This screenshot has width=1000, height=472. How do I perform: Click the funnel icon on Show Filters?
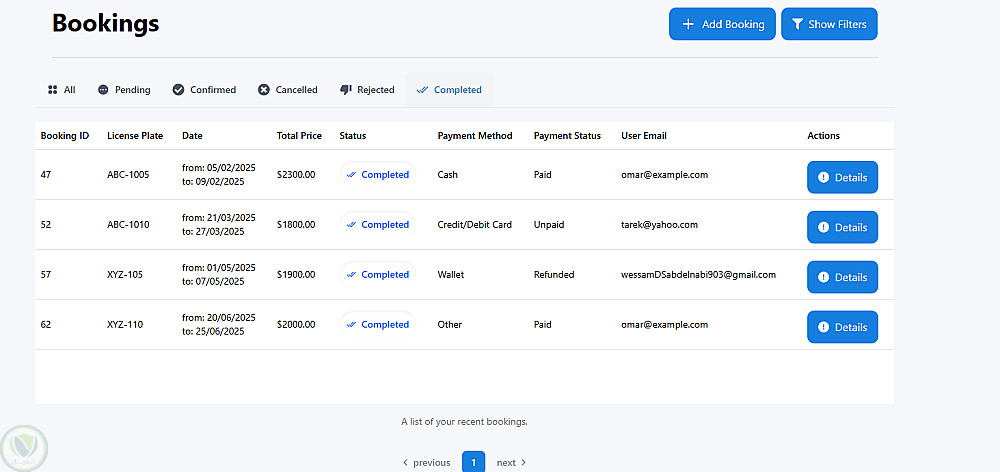798,24
